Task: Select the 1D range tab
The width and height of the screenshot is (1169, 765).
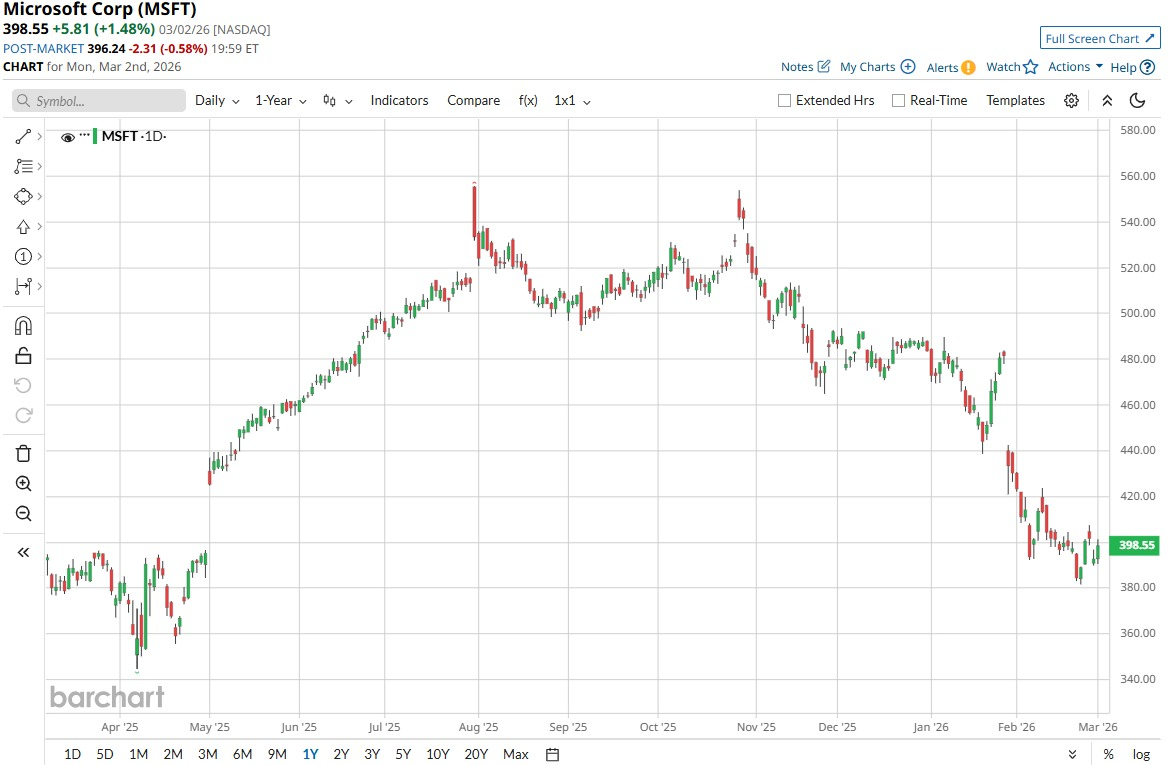Action: pyautogui.click(x=72, y=755)
